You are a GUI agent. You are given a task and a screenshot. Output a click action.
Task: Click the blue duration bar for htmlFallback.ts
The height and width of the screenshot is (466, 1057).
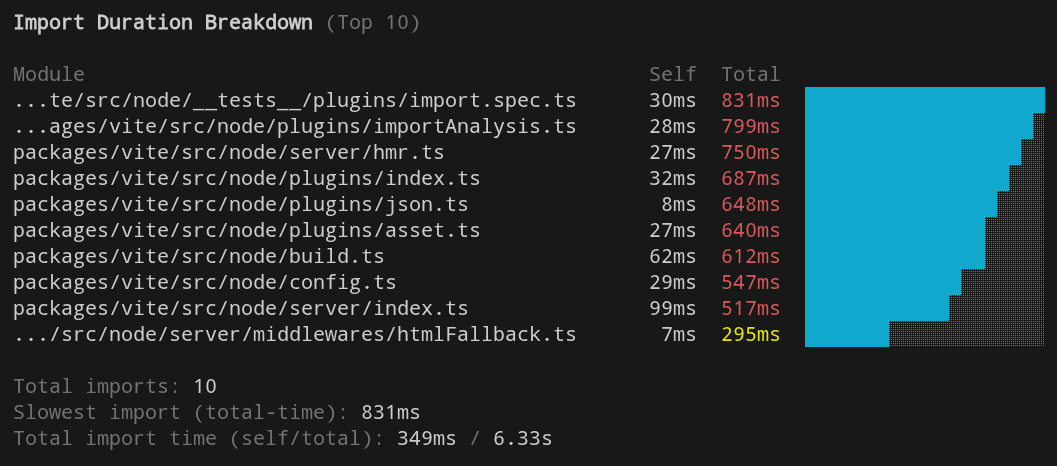coord(846,334)
